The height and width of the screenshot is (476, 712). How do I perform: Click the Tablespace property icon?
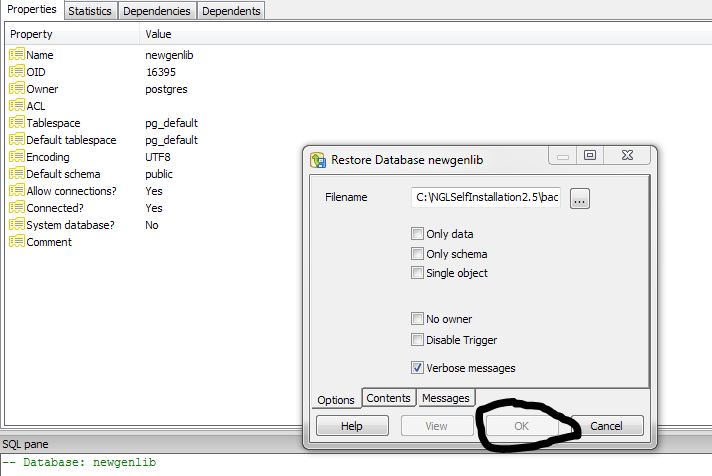click(x=17, y=123)
